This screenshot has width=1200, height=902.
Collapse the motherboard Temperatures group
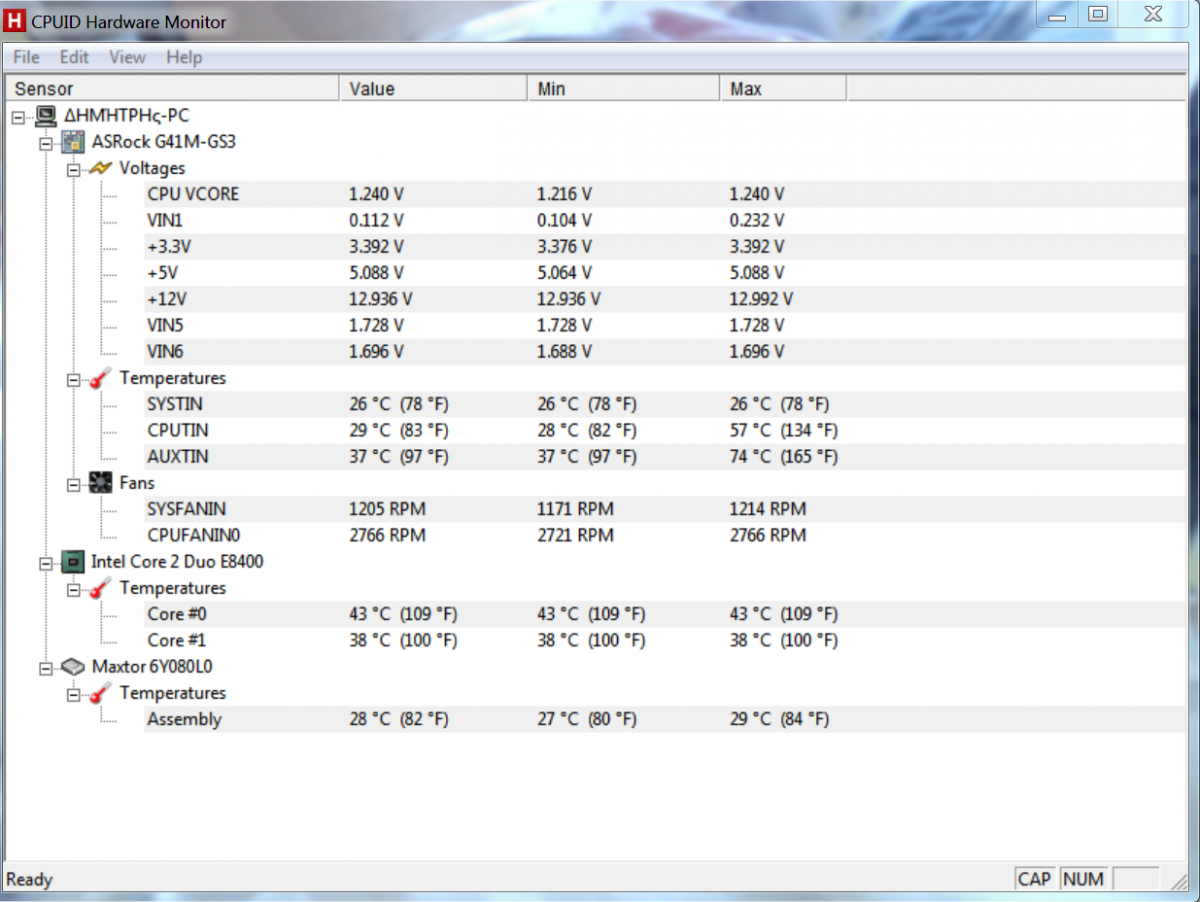pos(73,379)
